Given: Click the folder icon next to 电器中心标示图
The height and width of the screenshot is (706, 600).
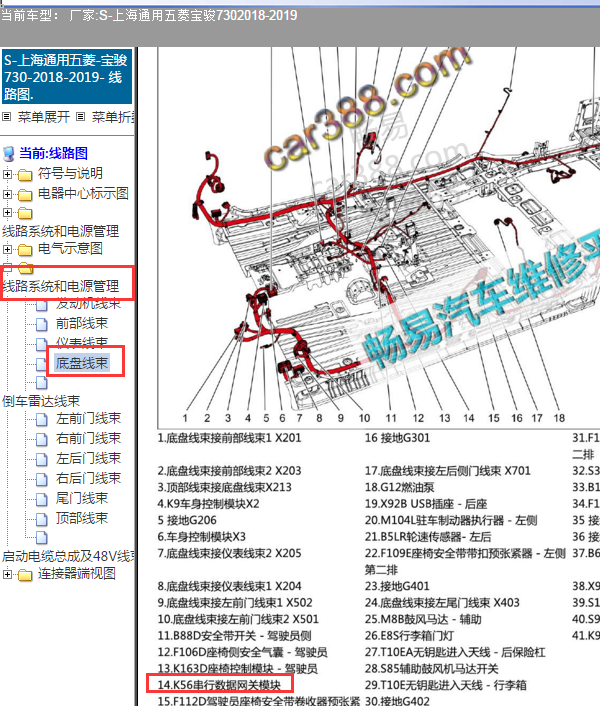Looking at the screenshot, I should click(25, 195).
